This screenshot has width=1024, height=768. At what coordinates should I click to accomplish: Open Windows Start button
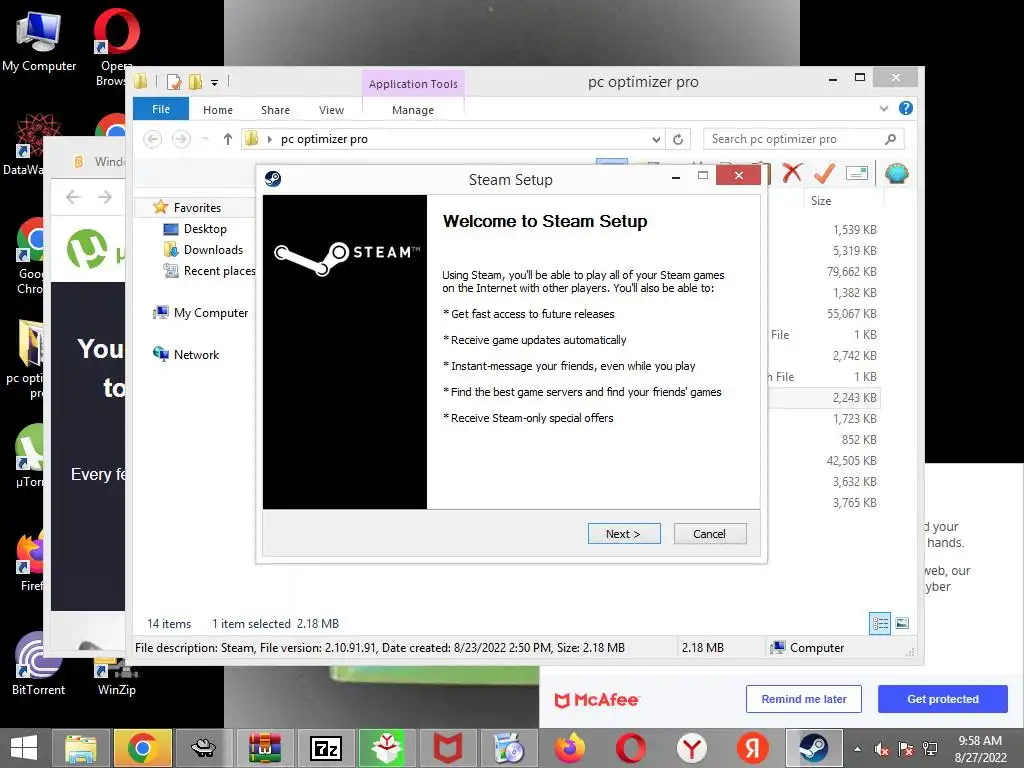(24, 748)
